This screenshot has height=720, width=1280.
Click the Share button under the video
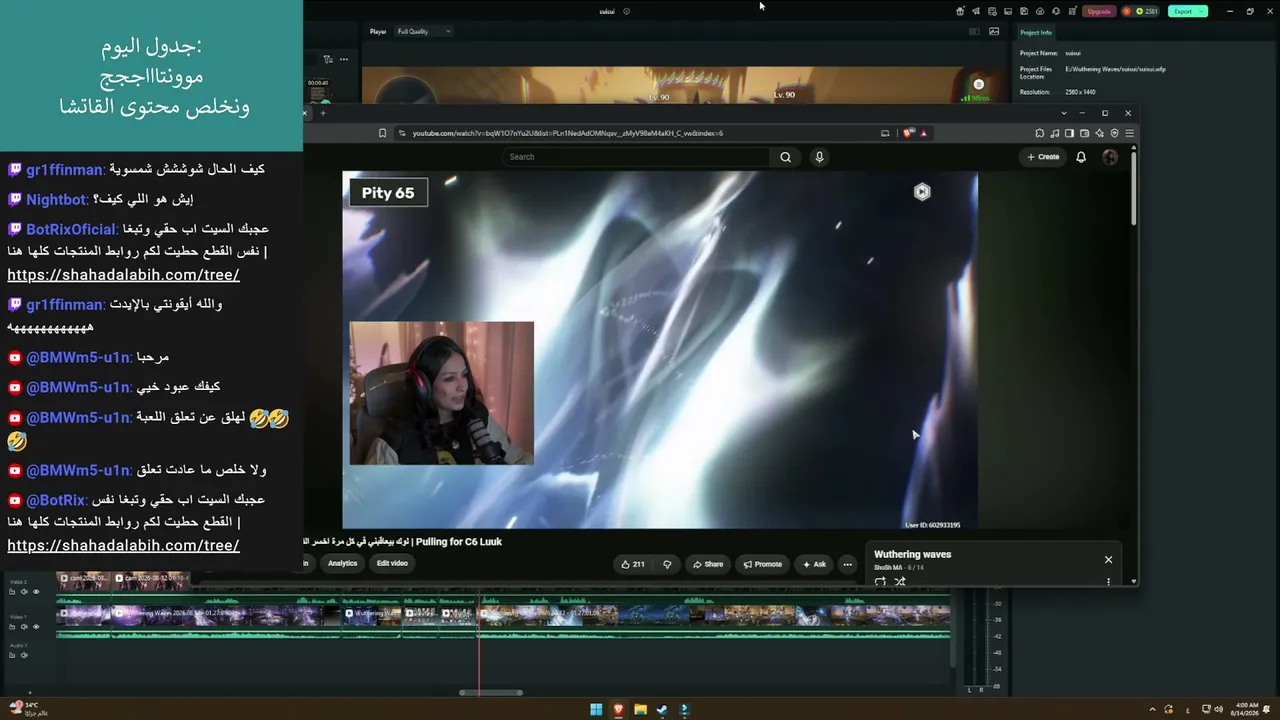pyautogui.click(x=708, y=564)
